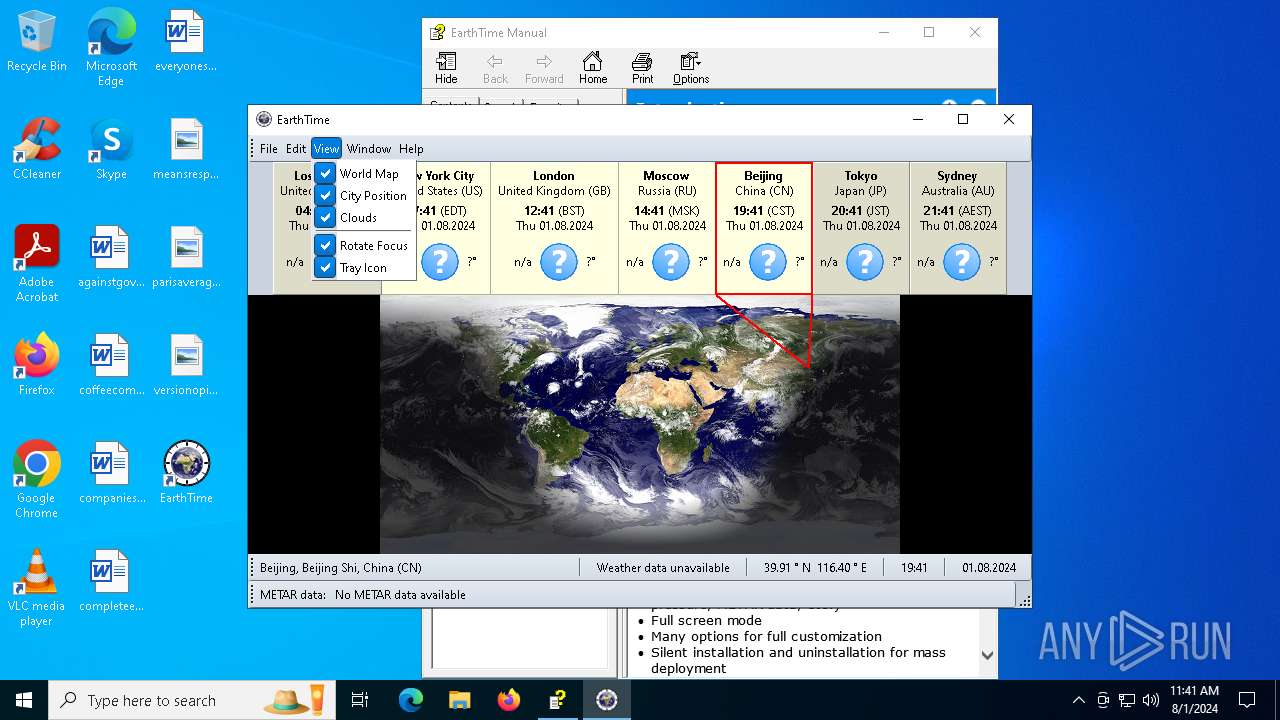The image size is (1280, 720).
Task: Disable the Tray Icon option
Action: [x=363, y=267]
